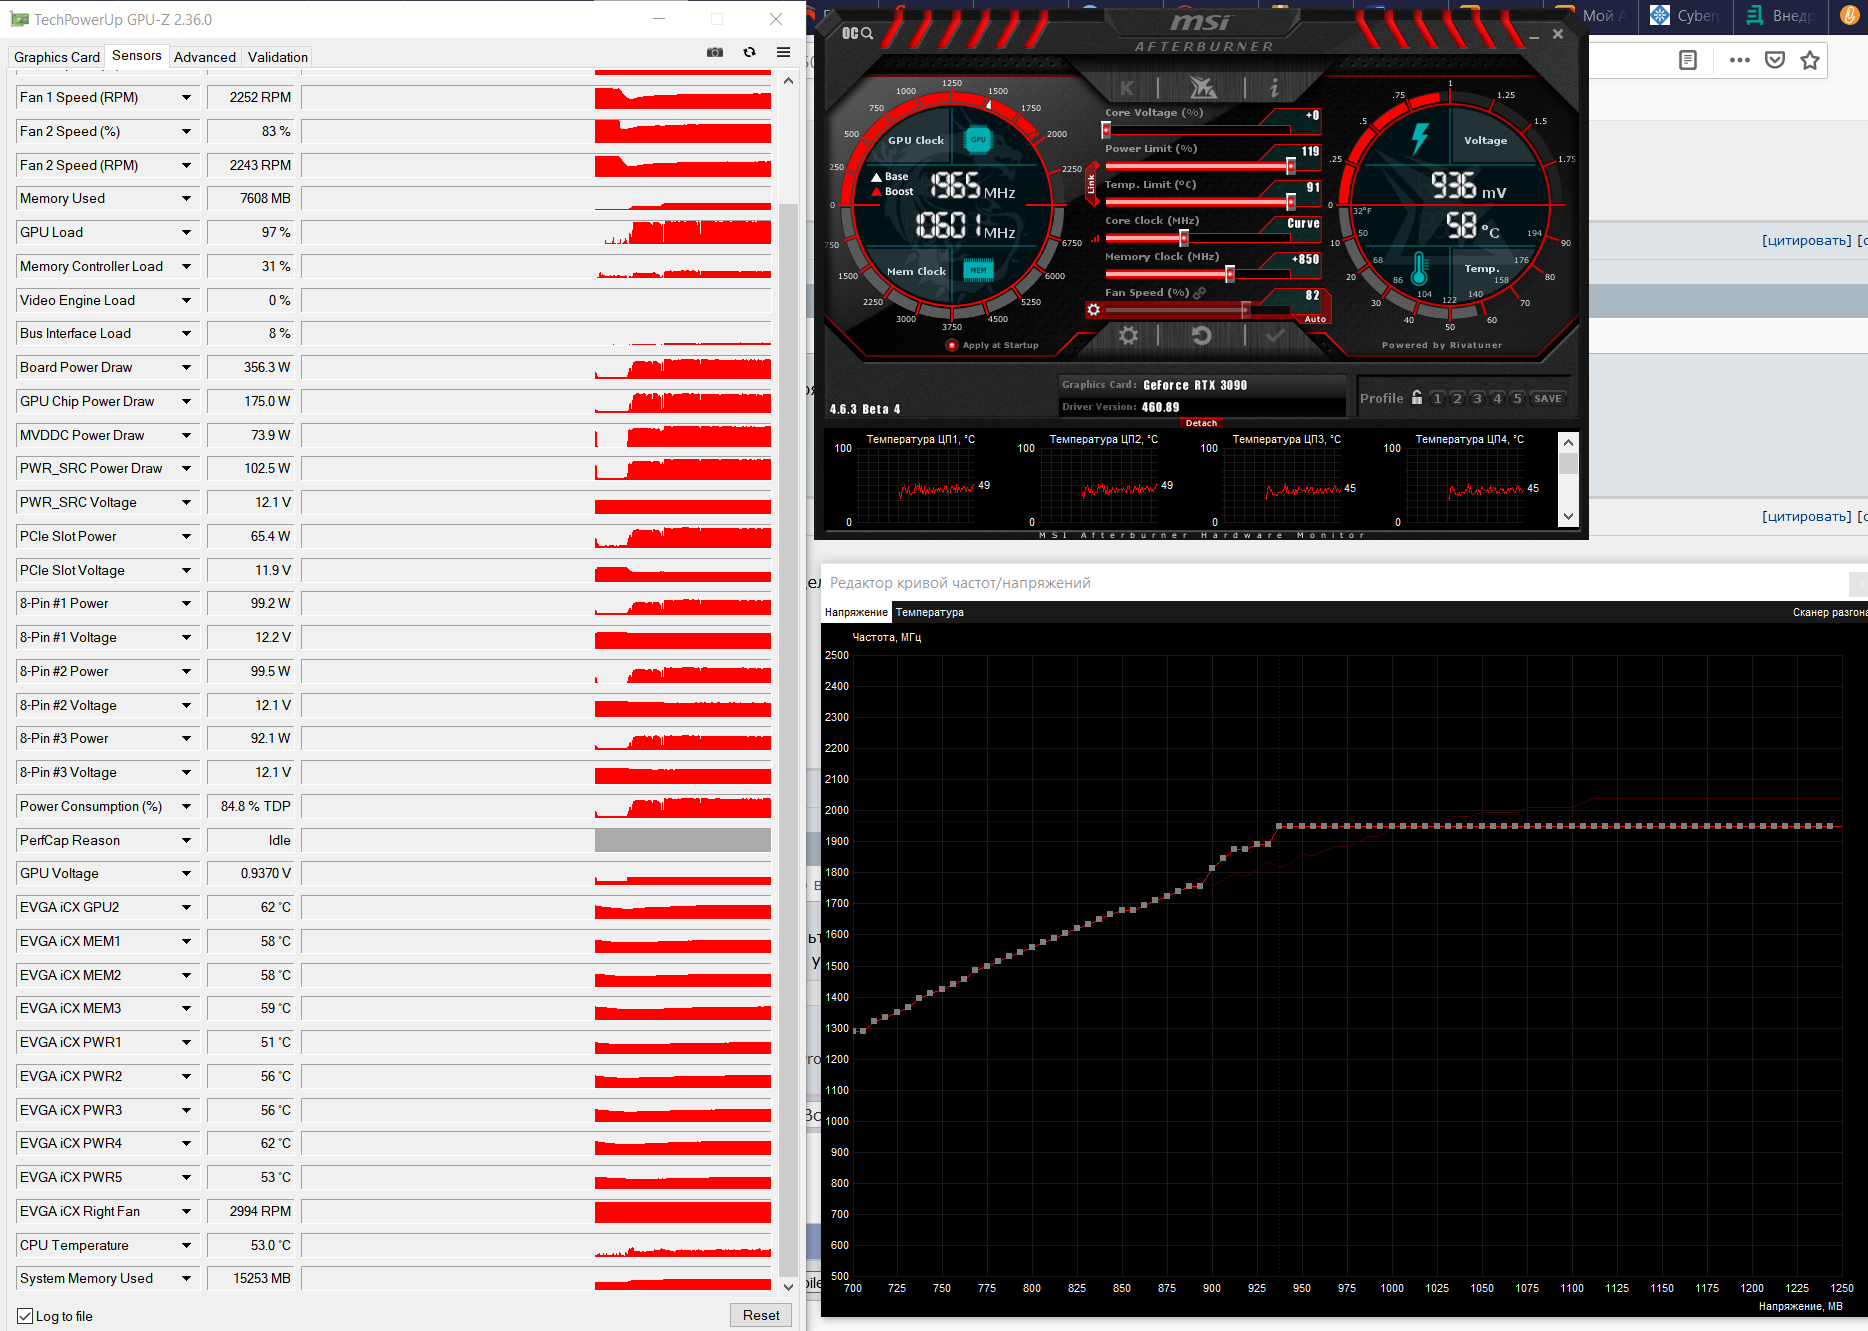Click SAVE profile button in Afterburner
1868x1331 pixels.
tap(1548, 398)
